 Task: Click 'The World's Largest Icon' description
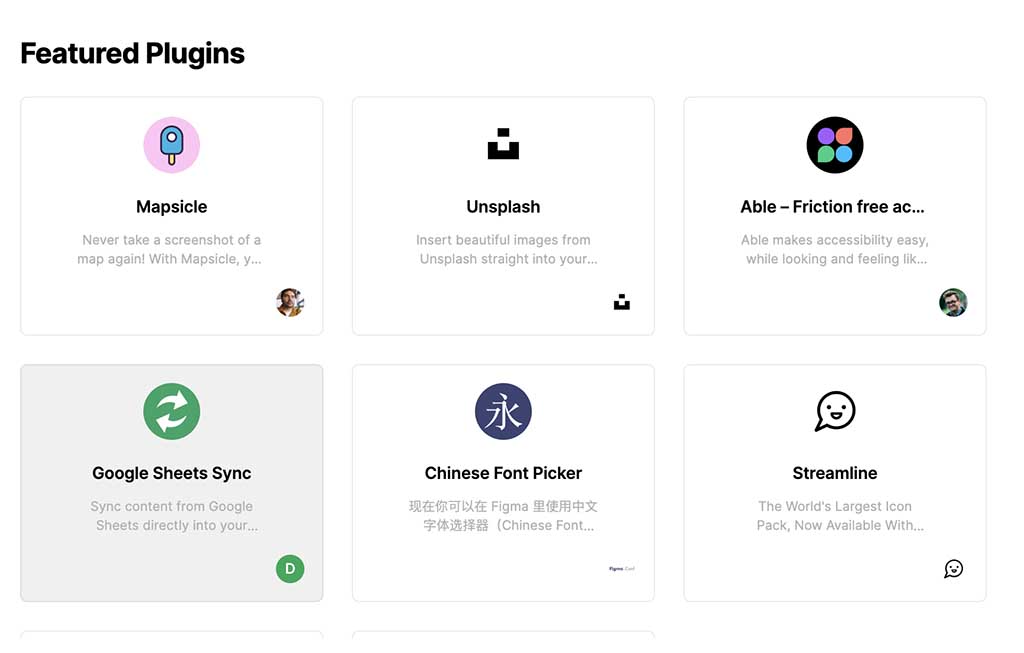(835, 507)
